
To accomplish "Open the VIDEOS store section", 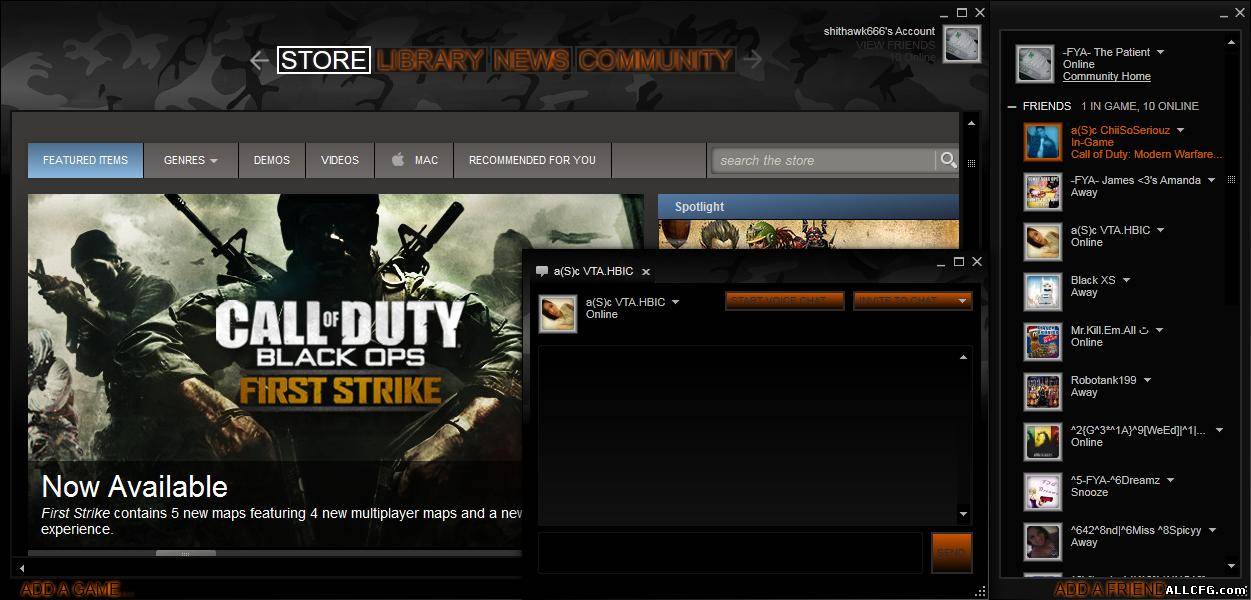I will (x=340, y=160).
